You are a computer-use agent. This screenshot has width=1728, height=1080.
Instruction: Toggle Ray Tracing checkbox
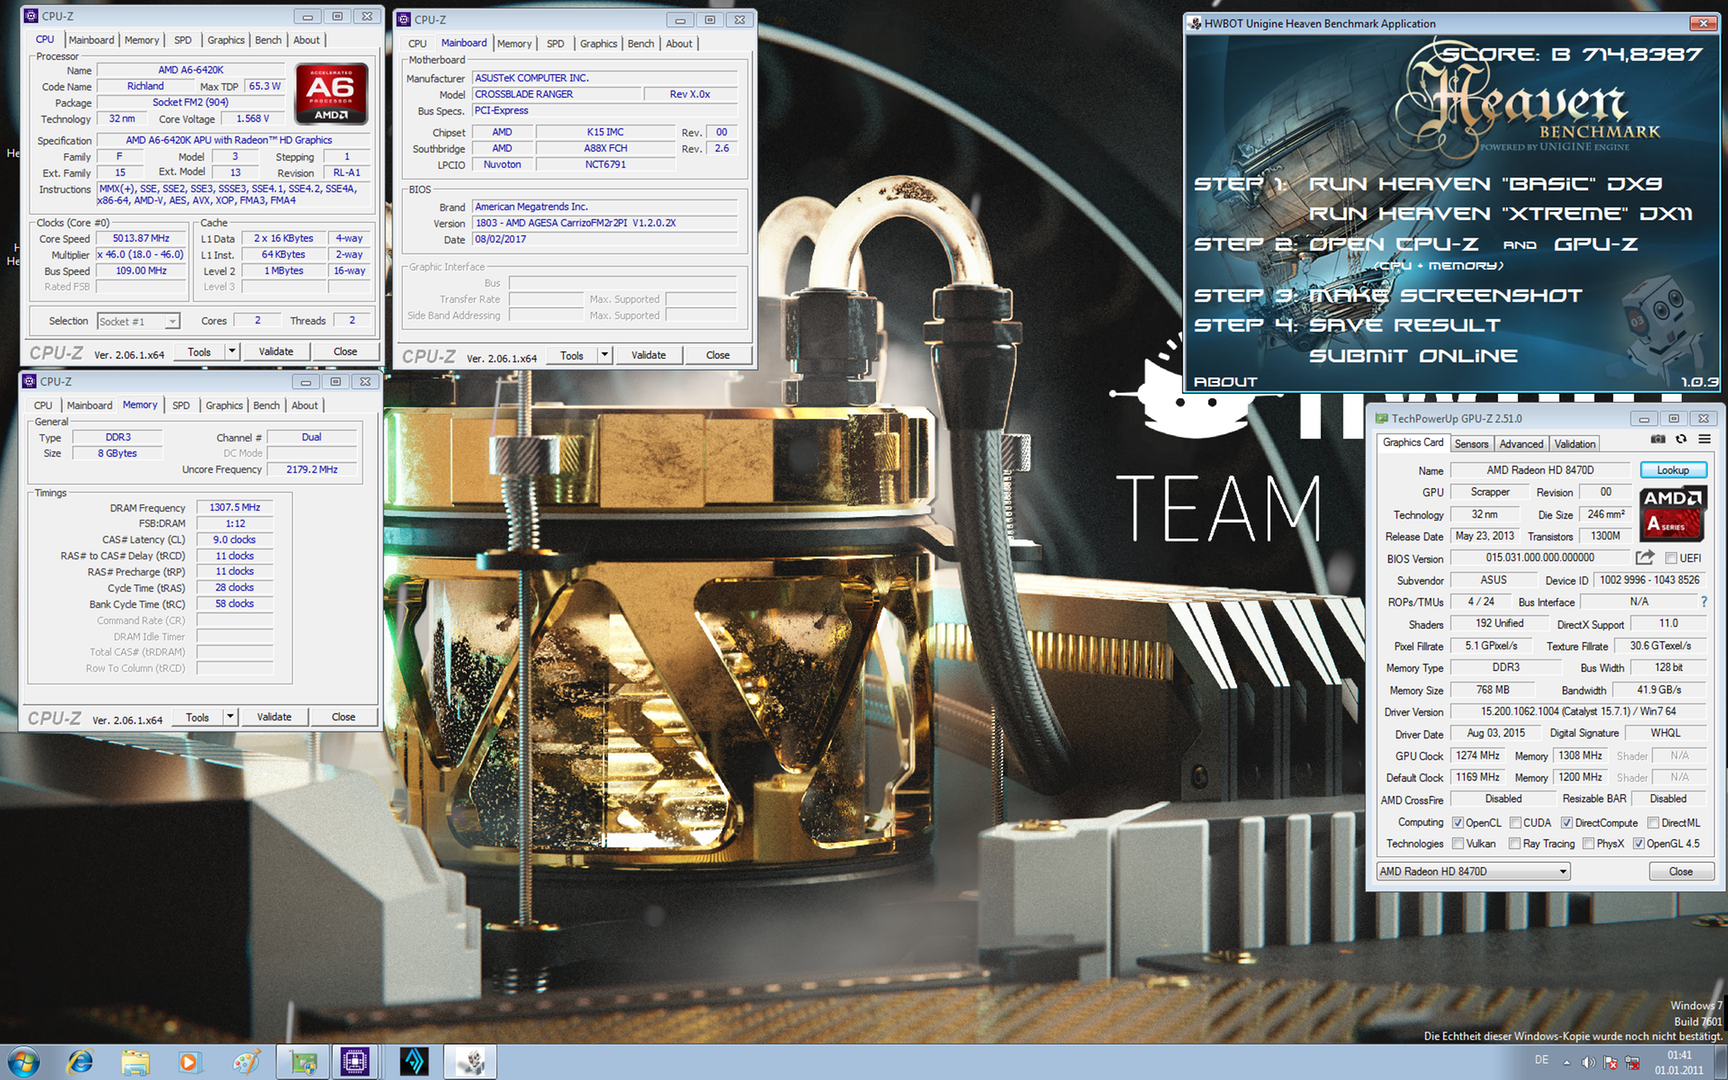1515,844
